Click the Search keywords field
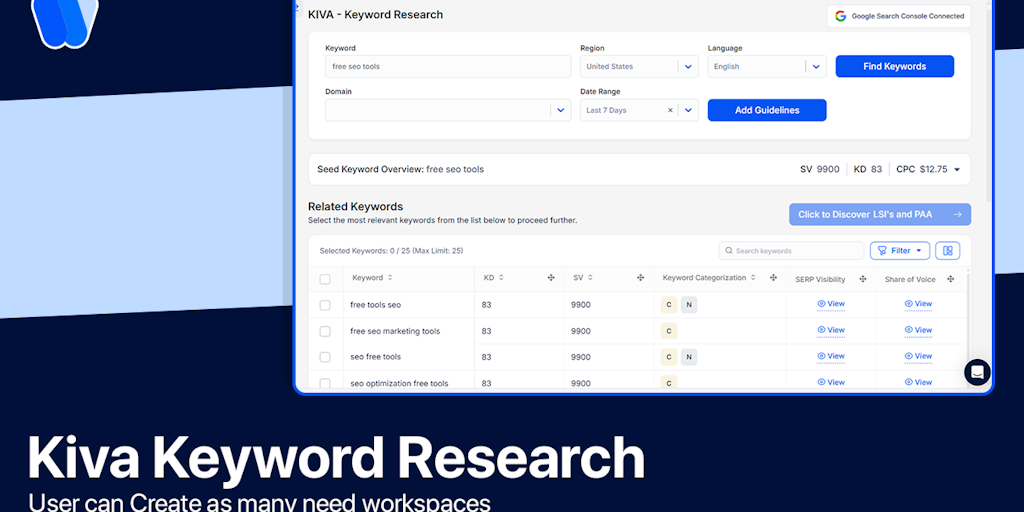1024x512 pixels. pyautogui.click(x=792, y=251)
